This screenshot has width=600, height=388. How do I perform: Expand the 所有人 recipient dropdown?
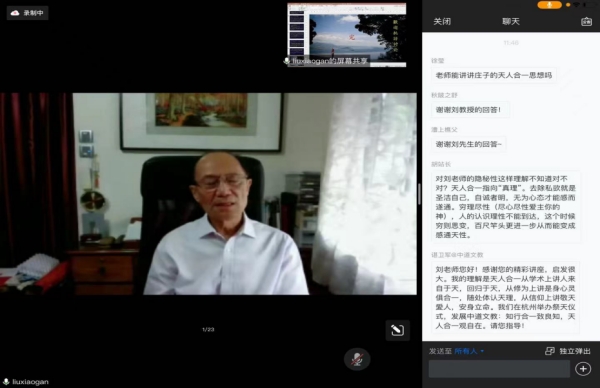click(469, 351)
